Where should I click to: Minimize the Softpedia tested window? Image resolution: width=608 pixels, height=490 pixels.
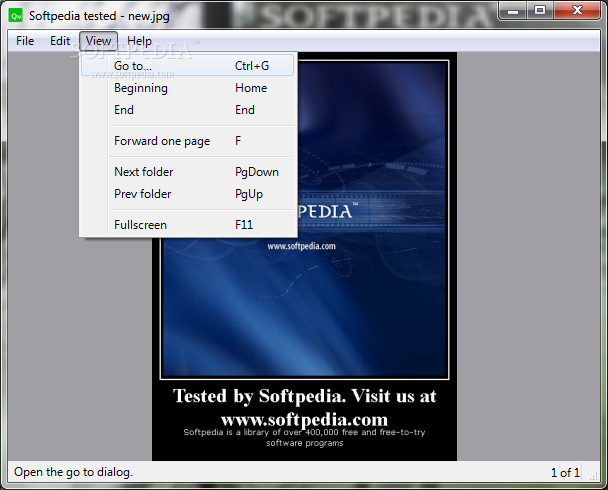point(513,10)
